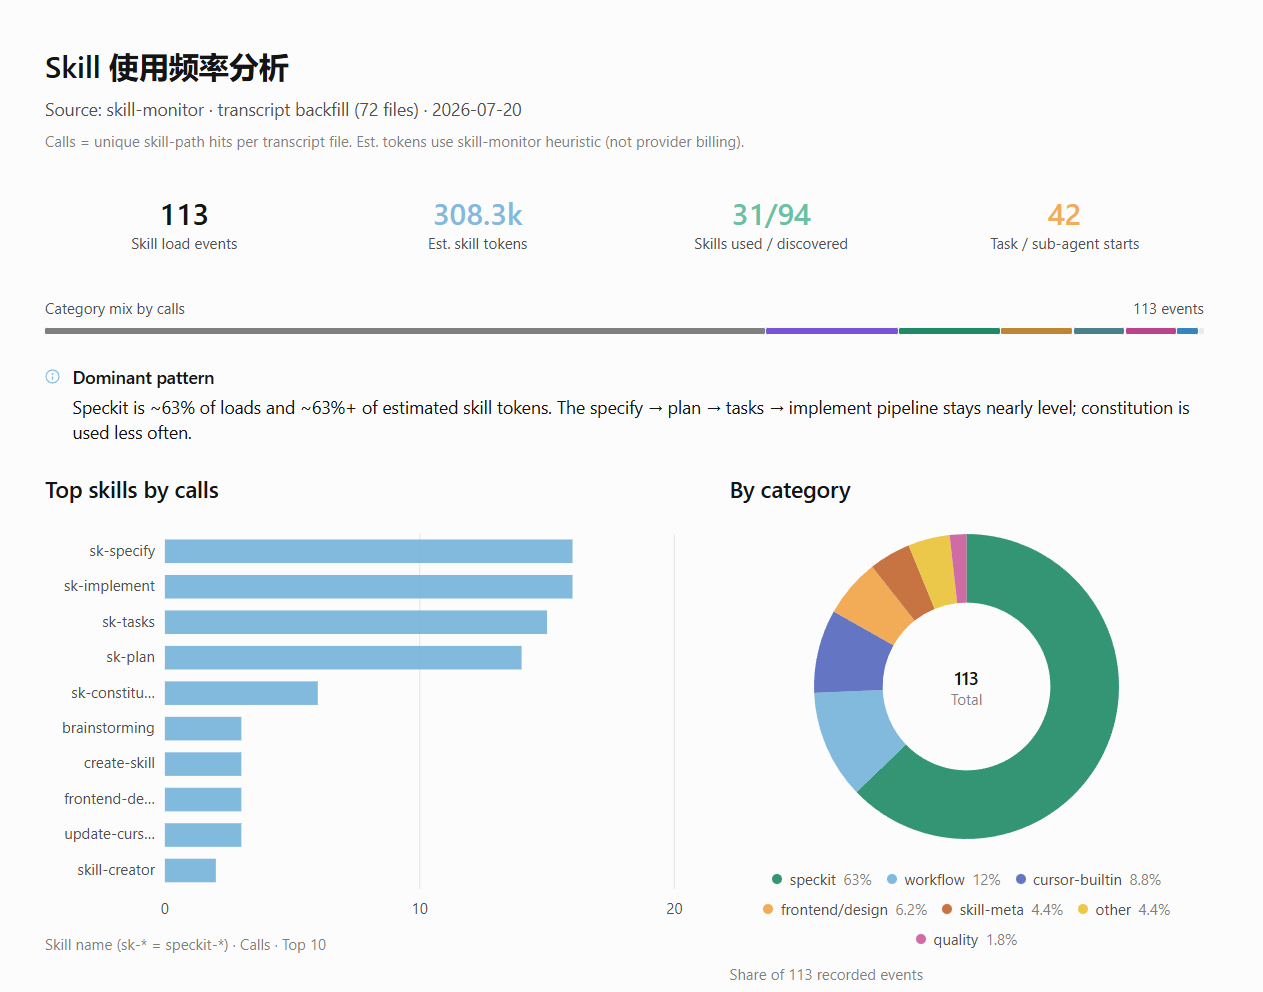Viewport: 1263px width, 992px height.
Task: Click the 'By category' heading
Action: pyautogui.click(x=790, y=490)
